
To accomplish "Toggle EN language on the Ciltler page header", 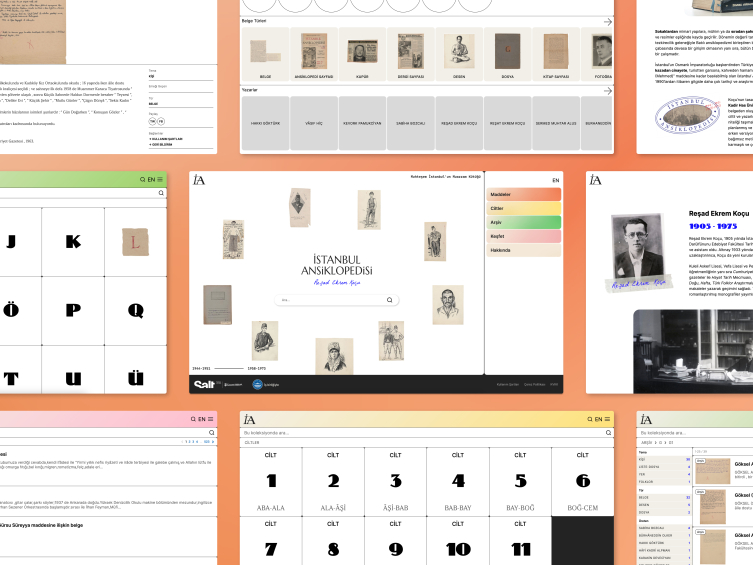I will point(598,420).
